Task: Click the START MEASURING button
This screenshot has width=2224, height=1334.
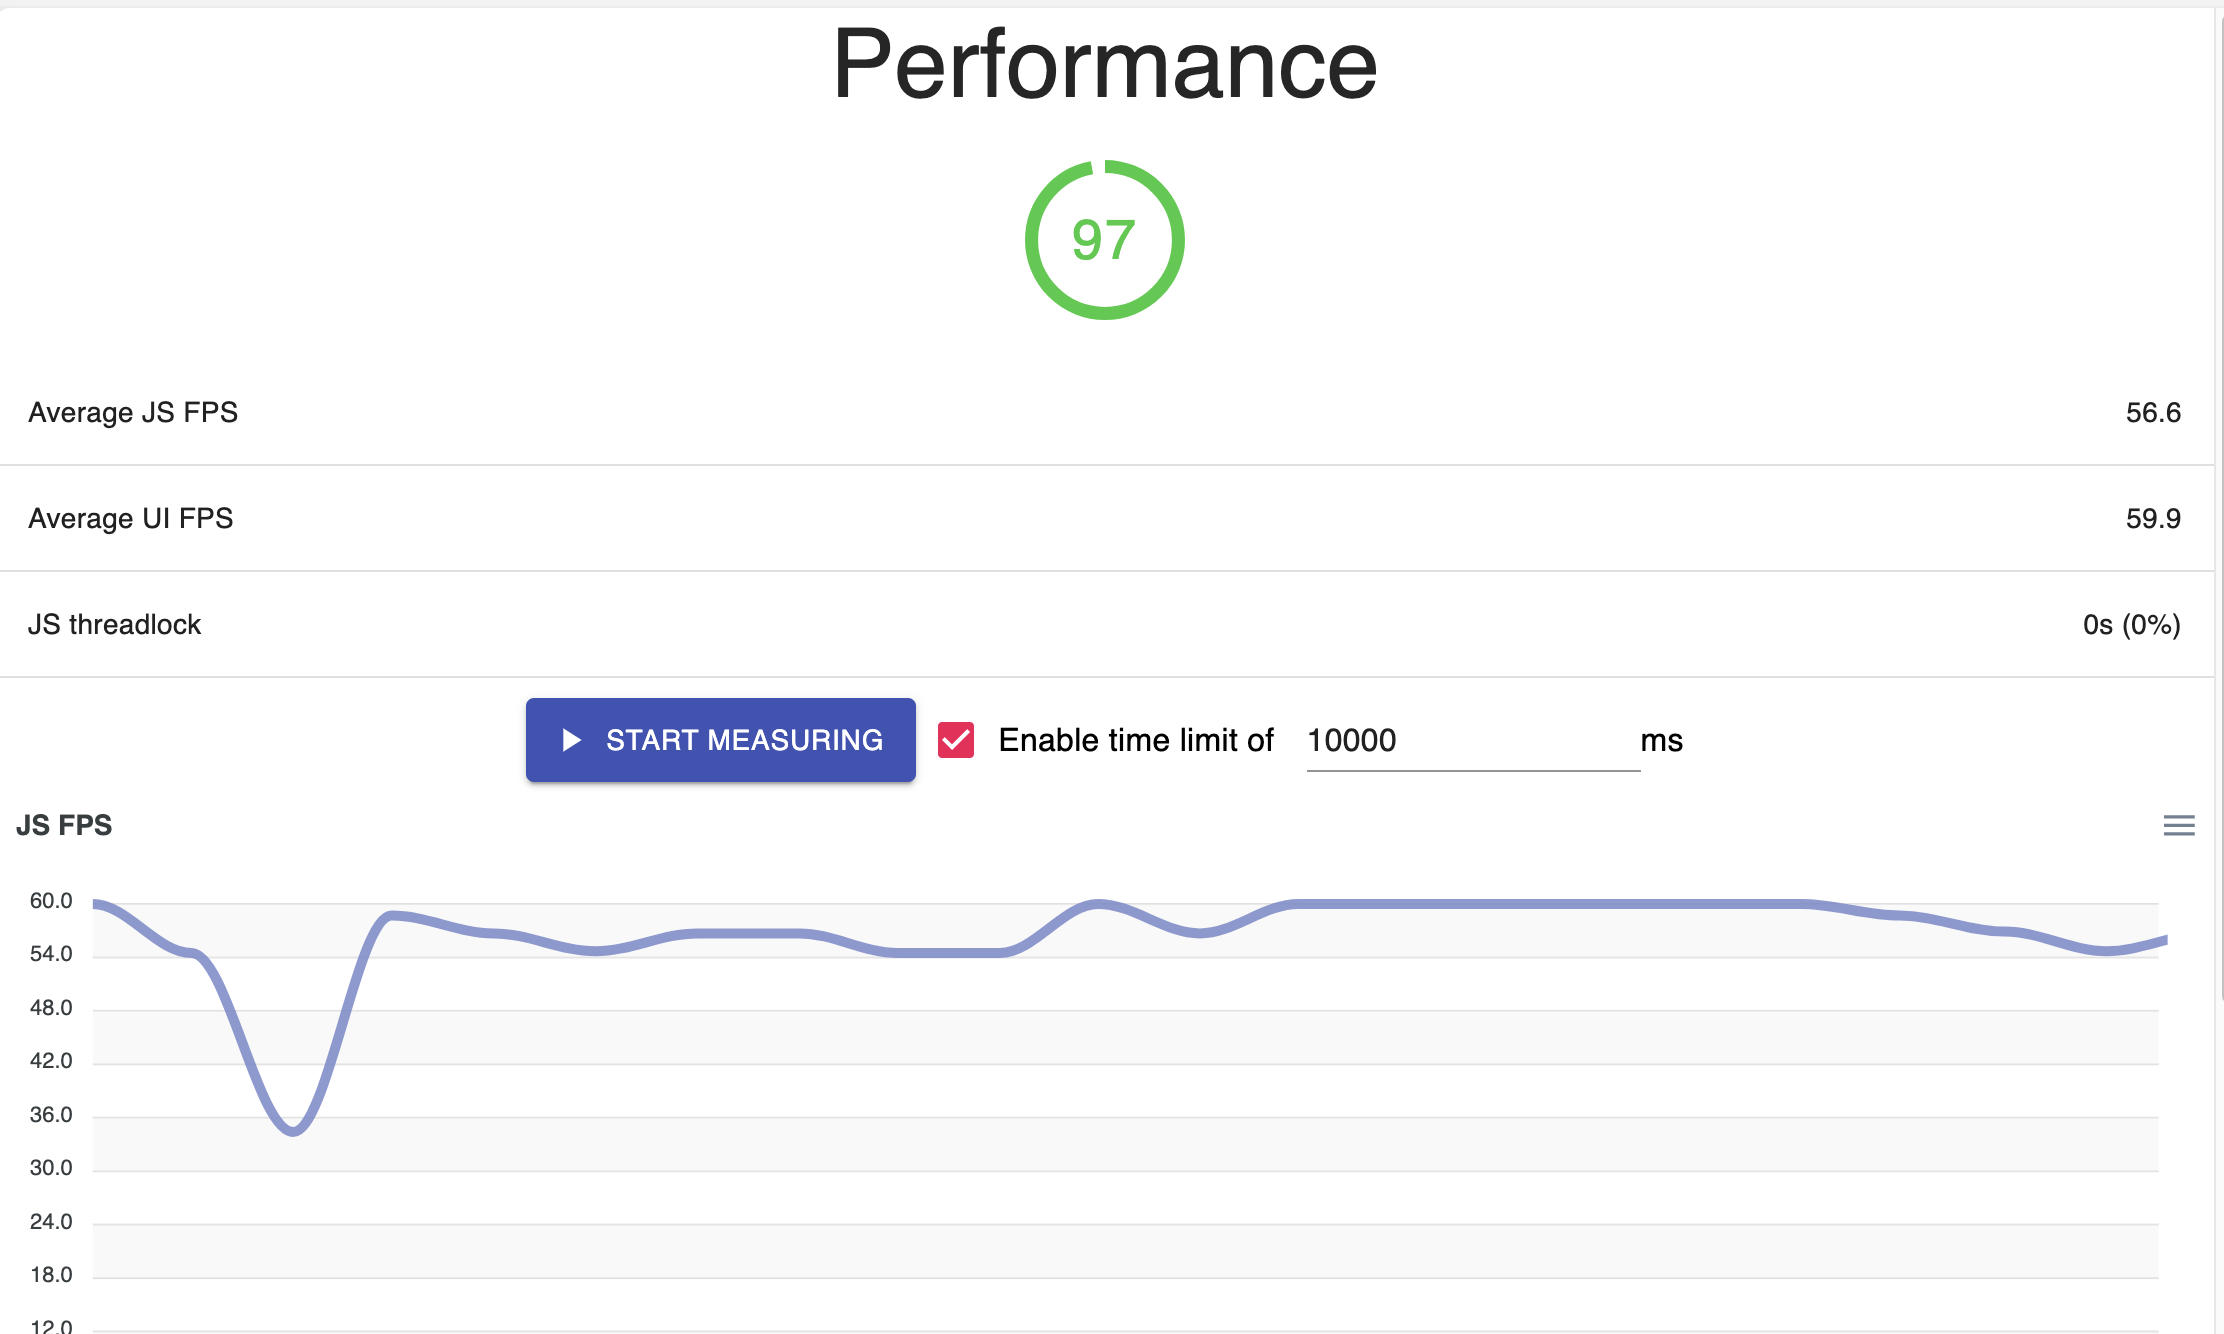Action: pyautogui.click(x=720, y=740)
